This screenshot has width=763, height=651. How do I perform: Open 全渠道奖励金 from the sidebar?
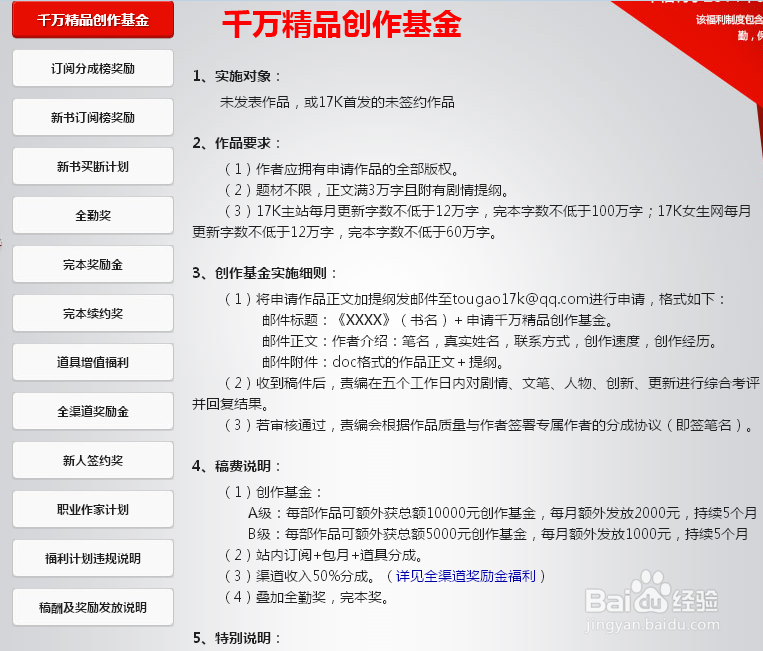coord(93,411)
